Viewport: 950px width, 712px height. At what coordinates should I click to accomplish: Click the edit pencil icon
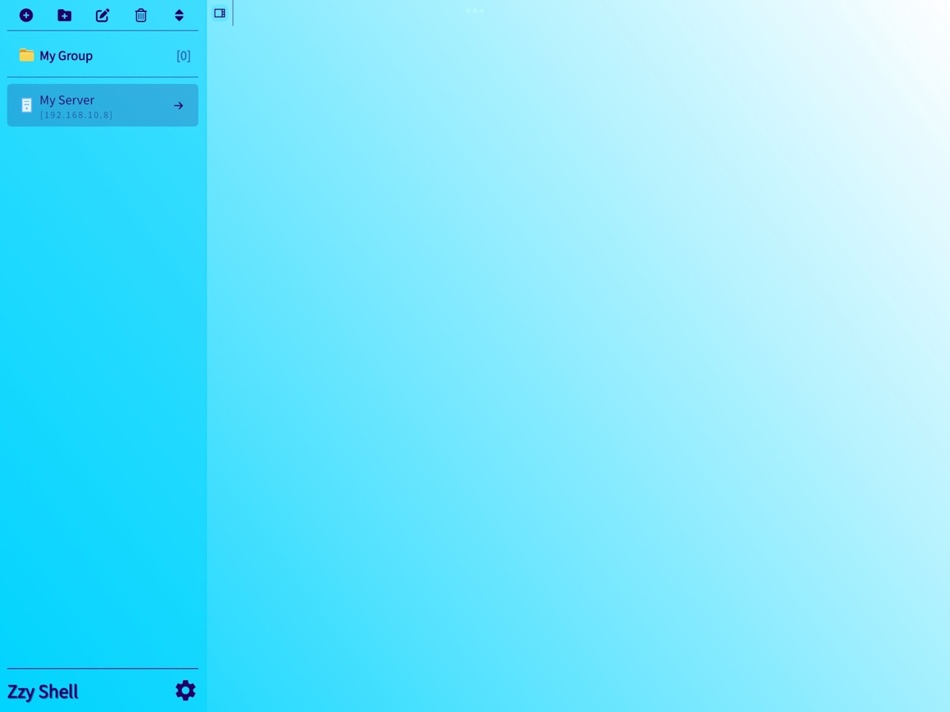pos(102,15)
